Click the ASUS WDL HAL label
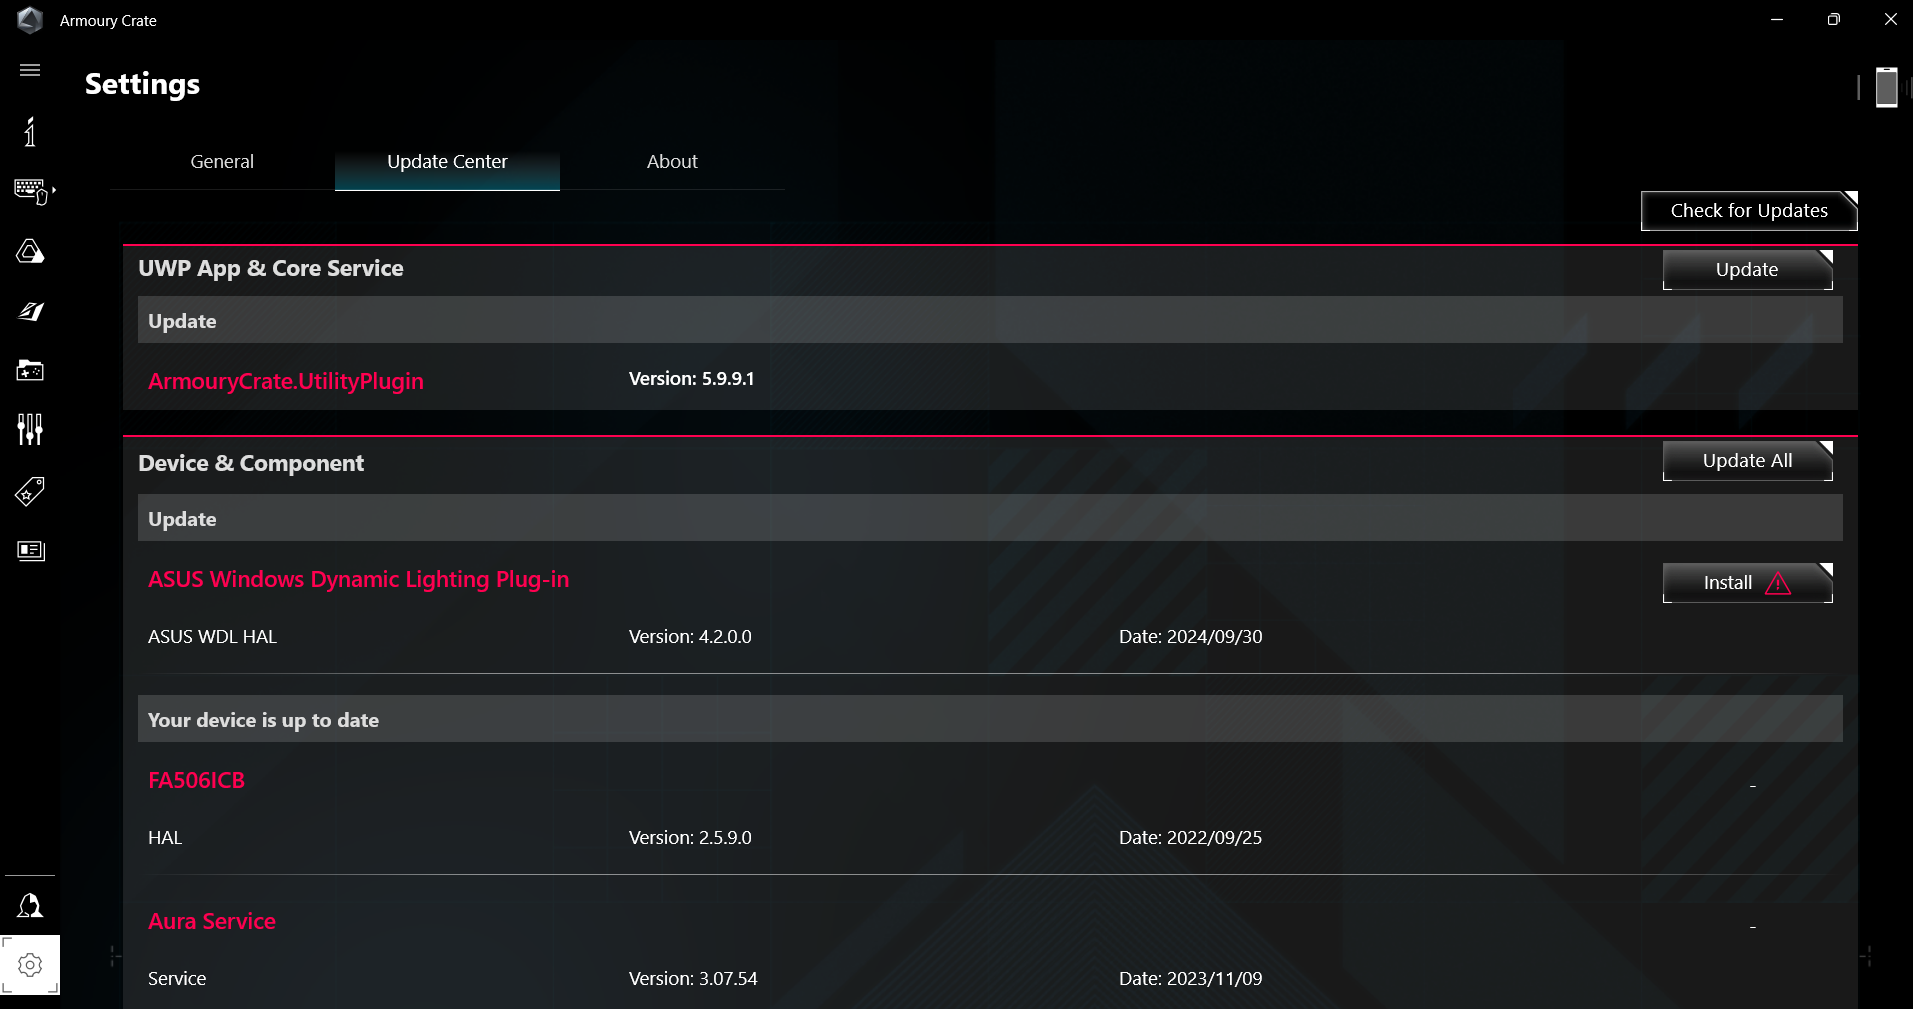The width and height of the screenshot is (1913, 1009). click(x=212, y=637)
